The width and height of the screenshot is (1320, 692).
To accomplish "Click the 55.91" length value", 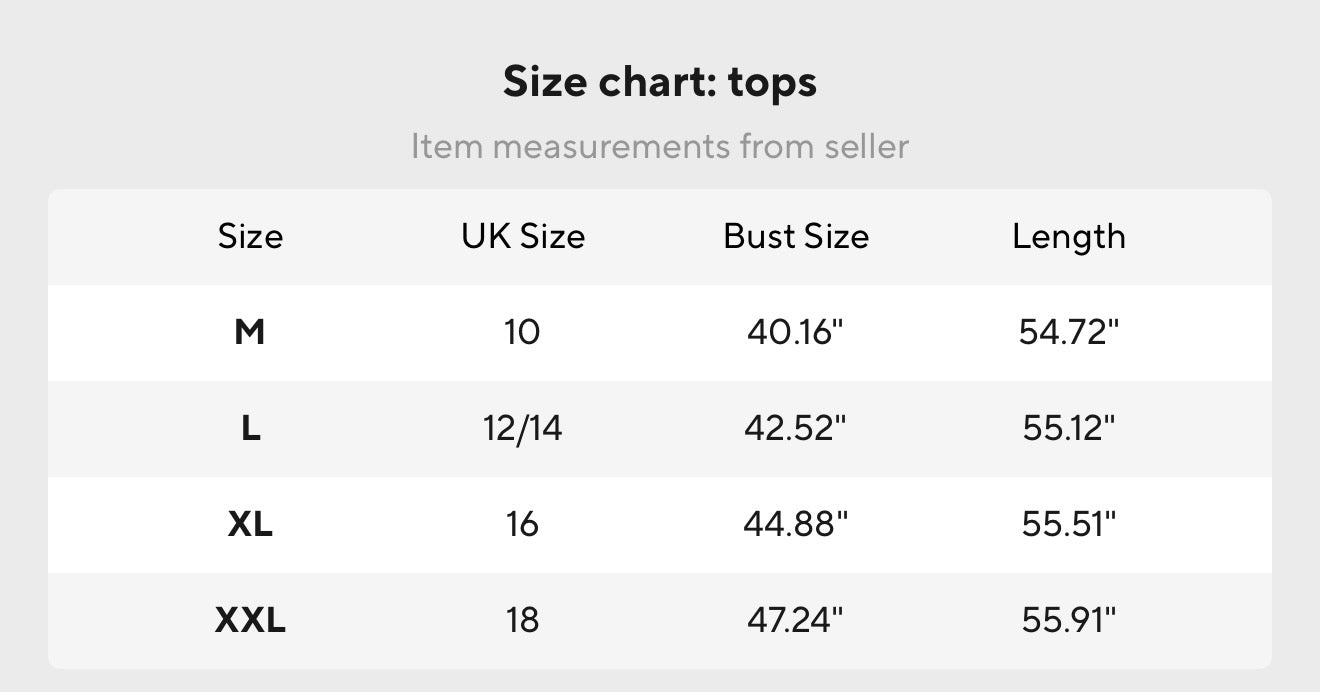I will [1069, 620].
